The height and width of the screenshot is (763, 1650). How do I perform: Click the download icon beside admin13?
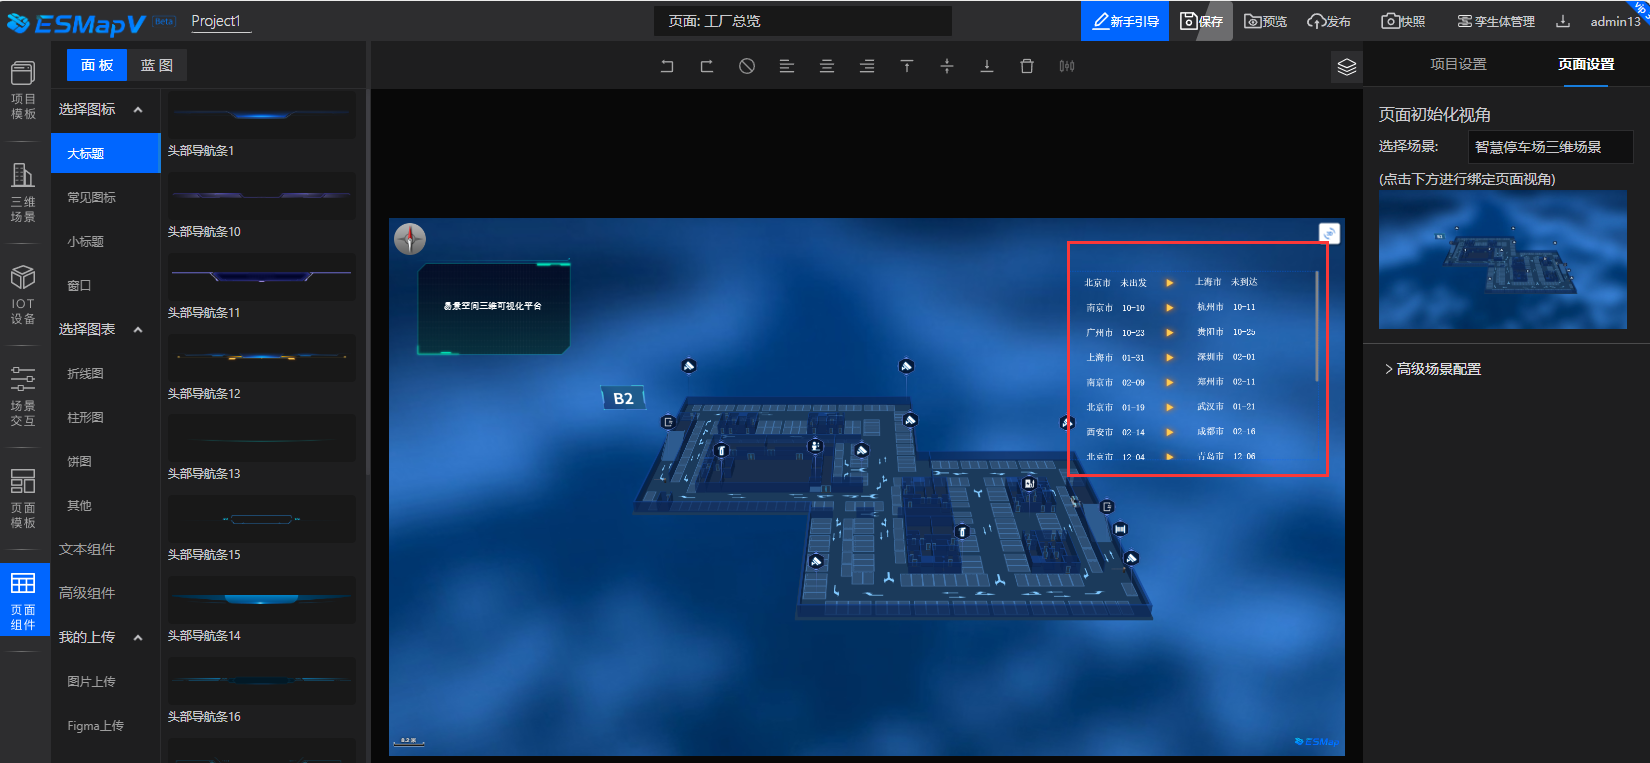point(1563,21)
